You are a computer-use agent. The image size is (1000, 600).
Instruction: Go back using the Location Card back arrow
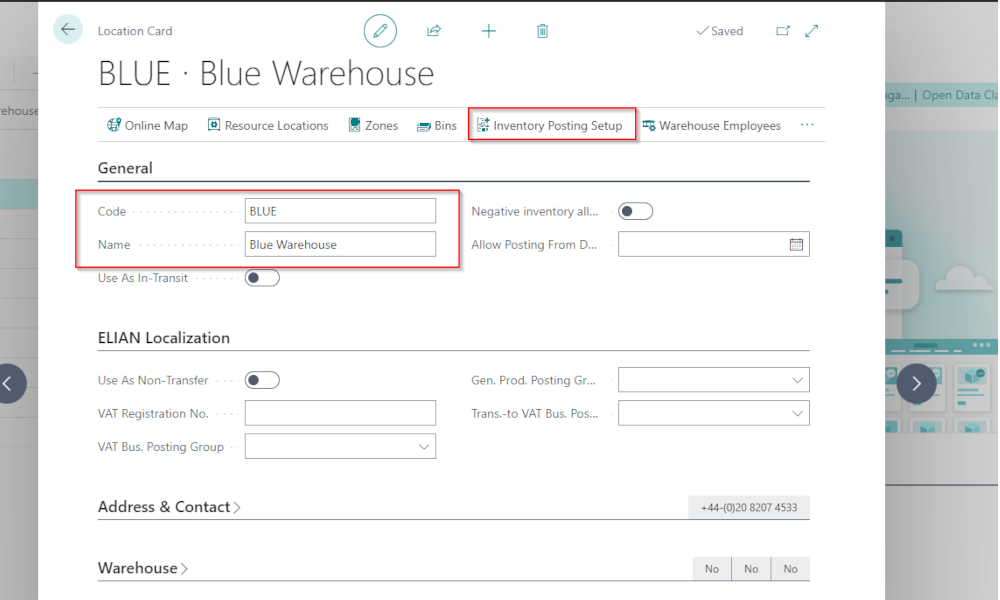(x=68, y=29)
